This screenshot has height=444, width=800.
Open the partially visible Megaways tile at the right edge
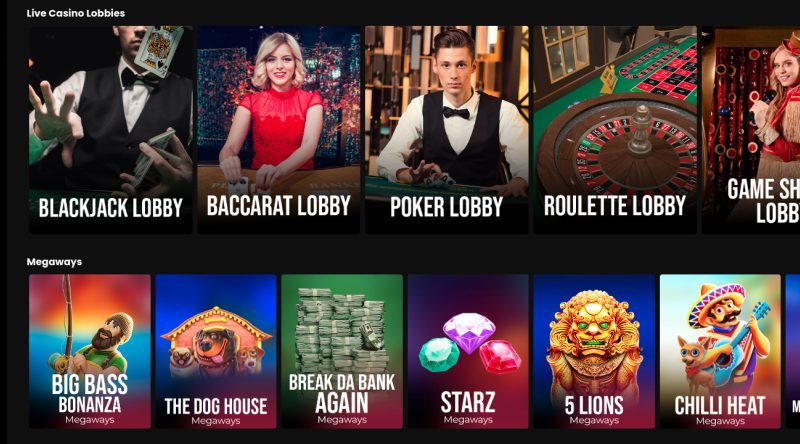(793, 352)
